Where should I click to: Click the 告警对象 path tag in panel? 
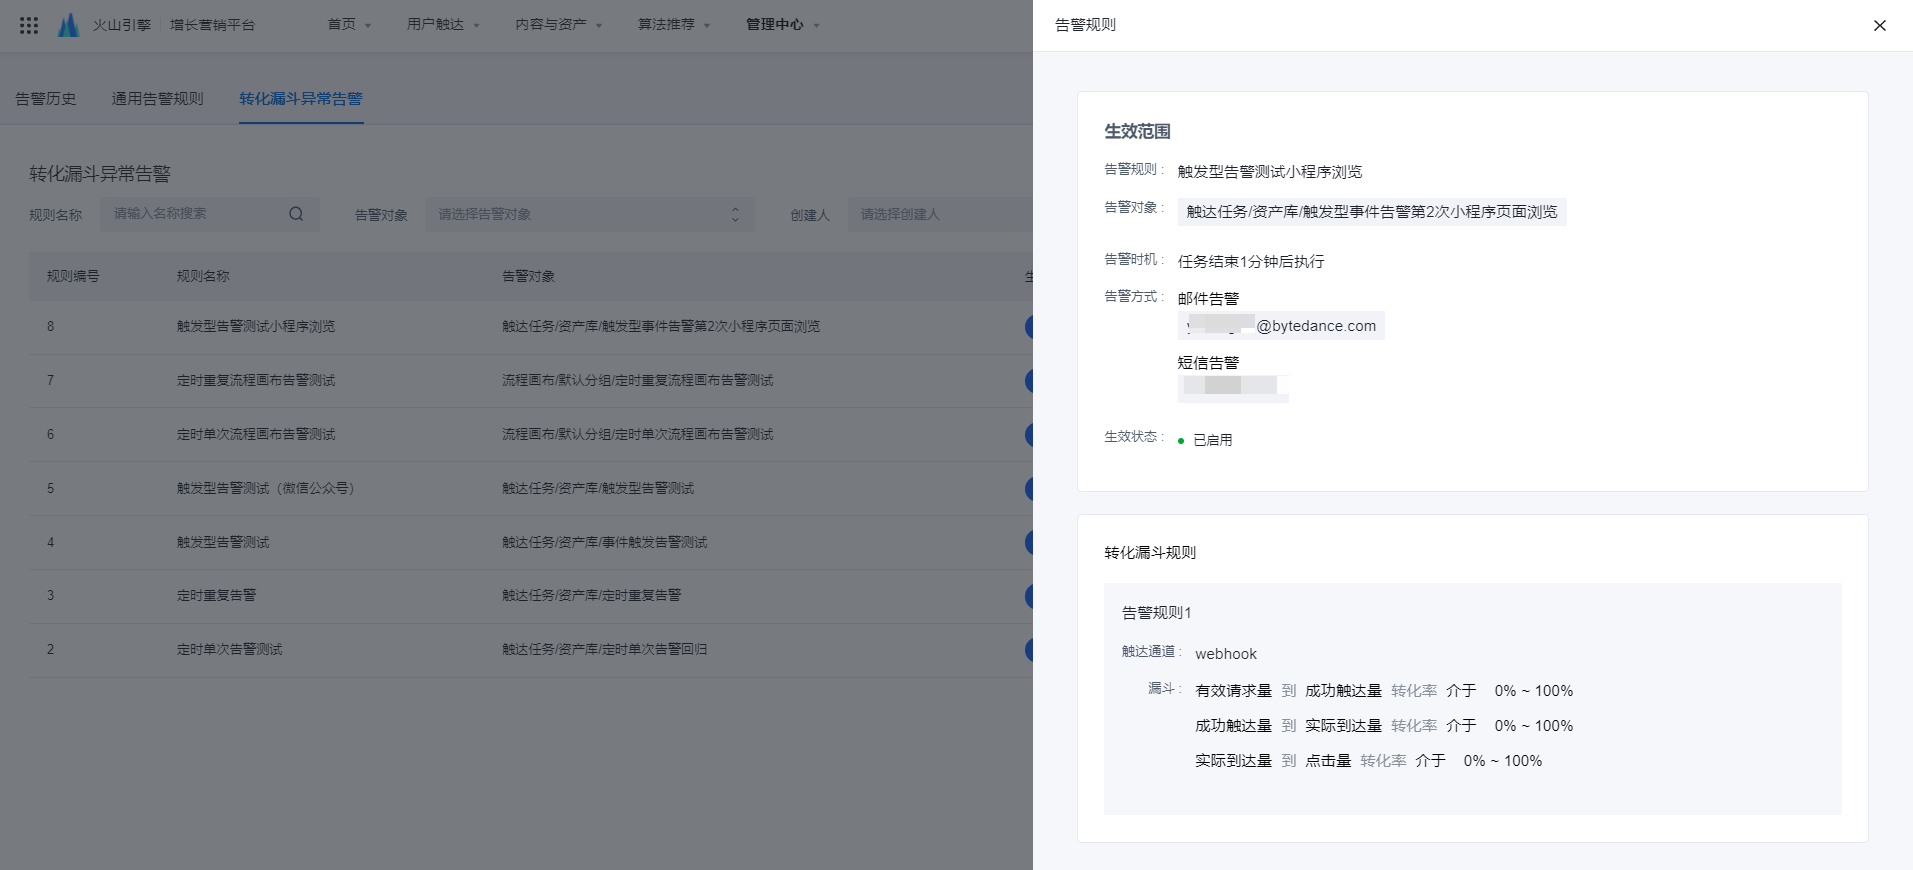tap(1371, 212)
